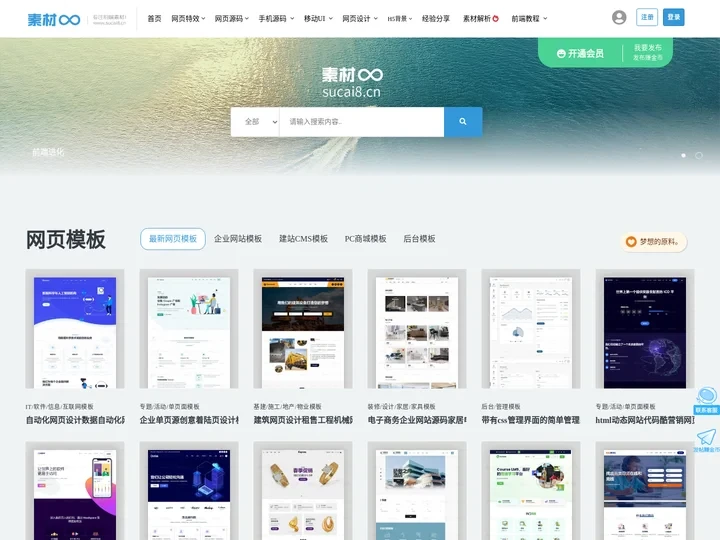Click the 梦想的原料 pill button

tap(654, 242)
